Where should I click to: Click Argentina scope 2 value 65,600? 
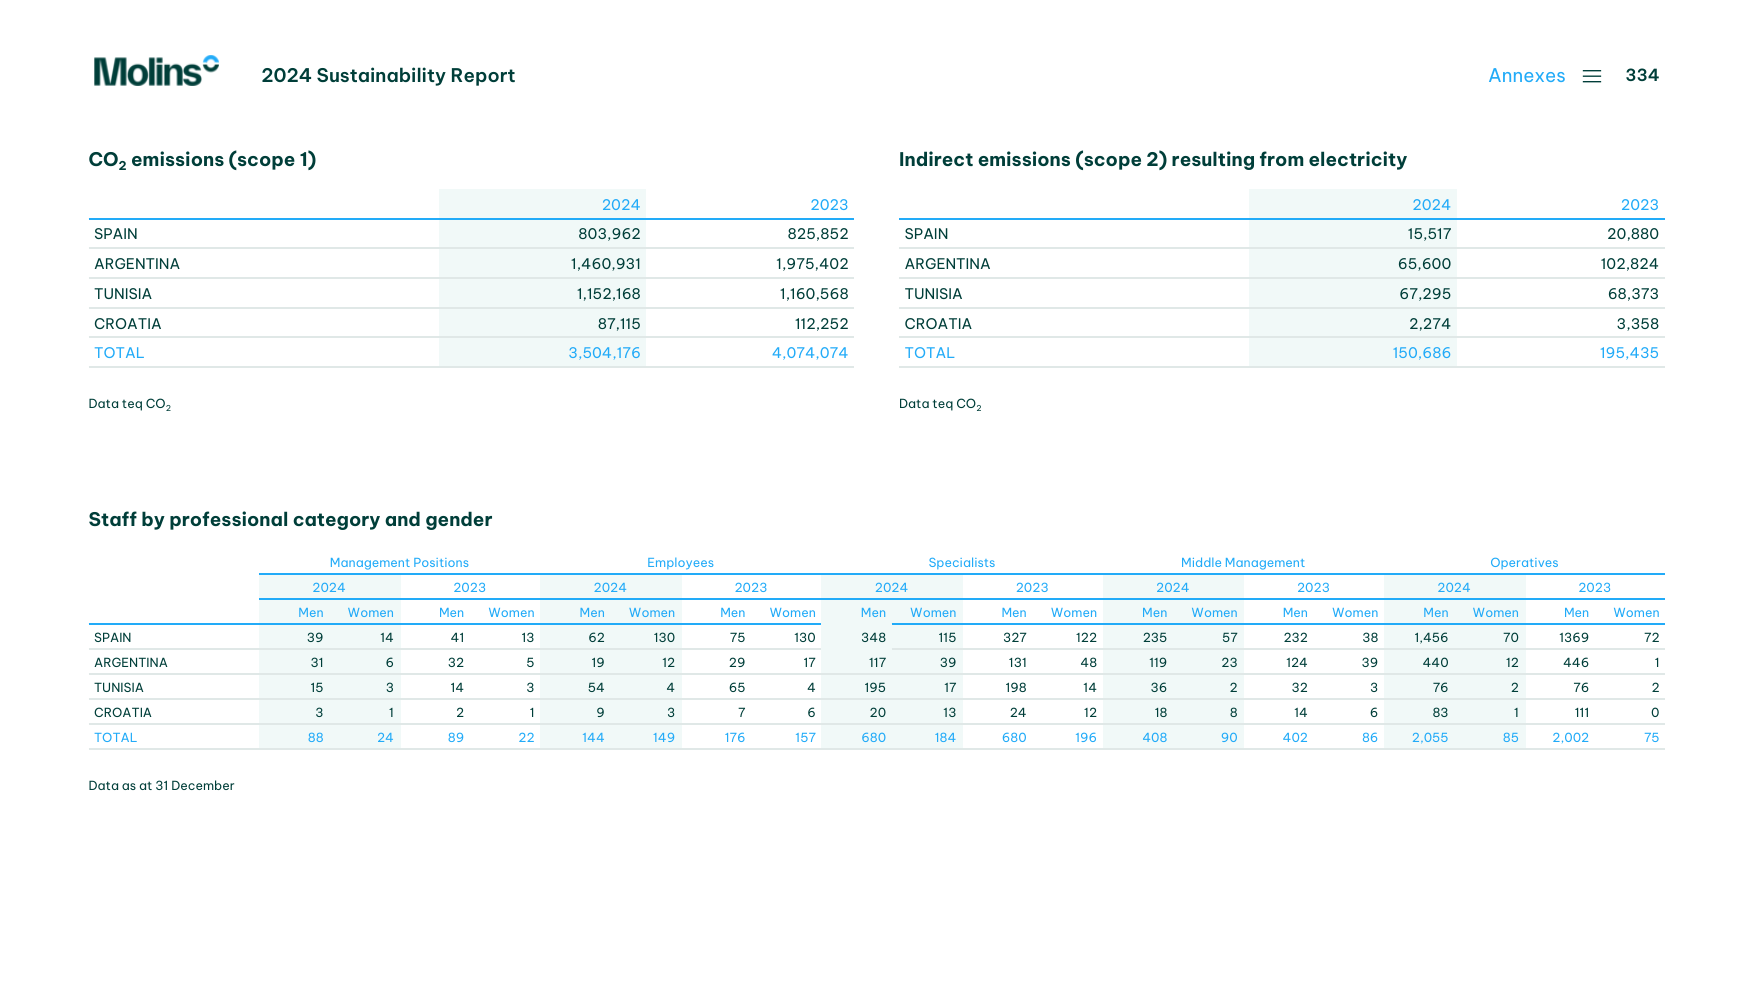coord(1424,264)
